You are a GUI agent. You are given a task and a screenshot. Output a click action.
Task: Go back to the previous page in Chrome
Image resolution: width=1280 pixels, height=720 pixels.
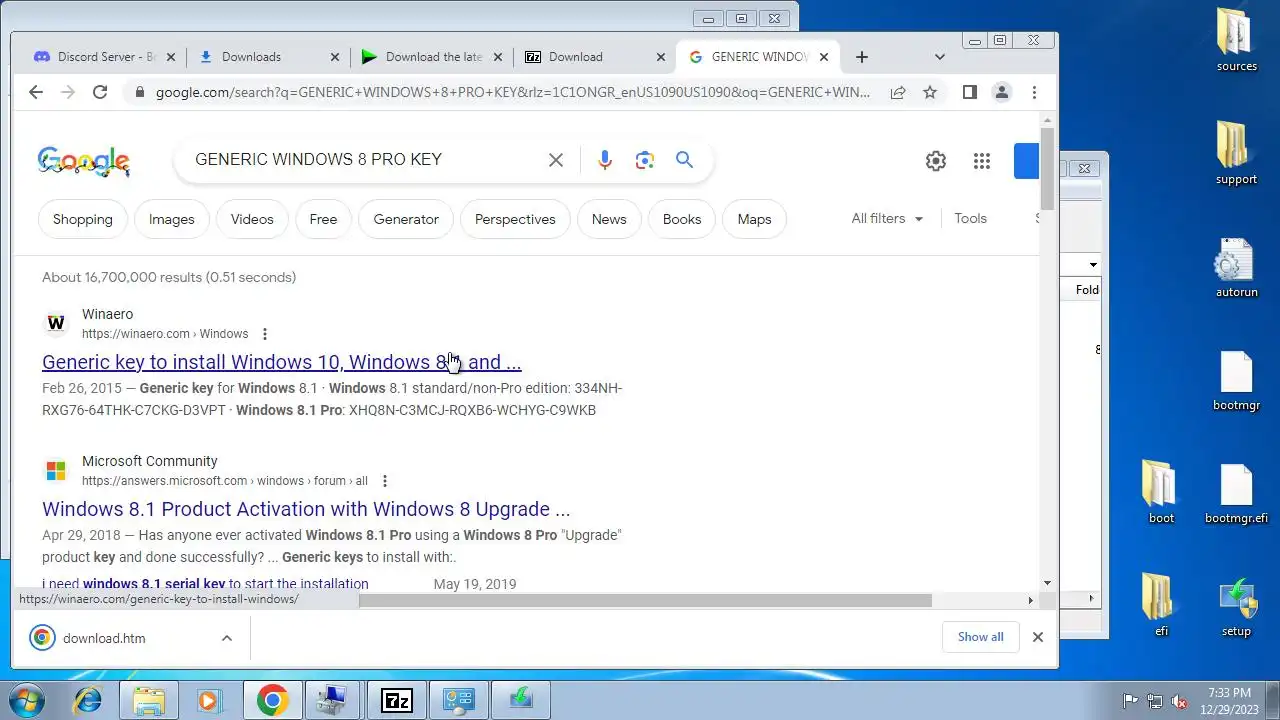(x=36, y=92)
